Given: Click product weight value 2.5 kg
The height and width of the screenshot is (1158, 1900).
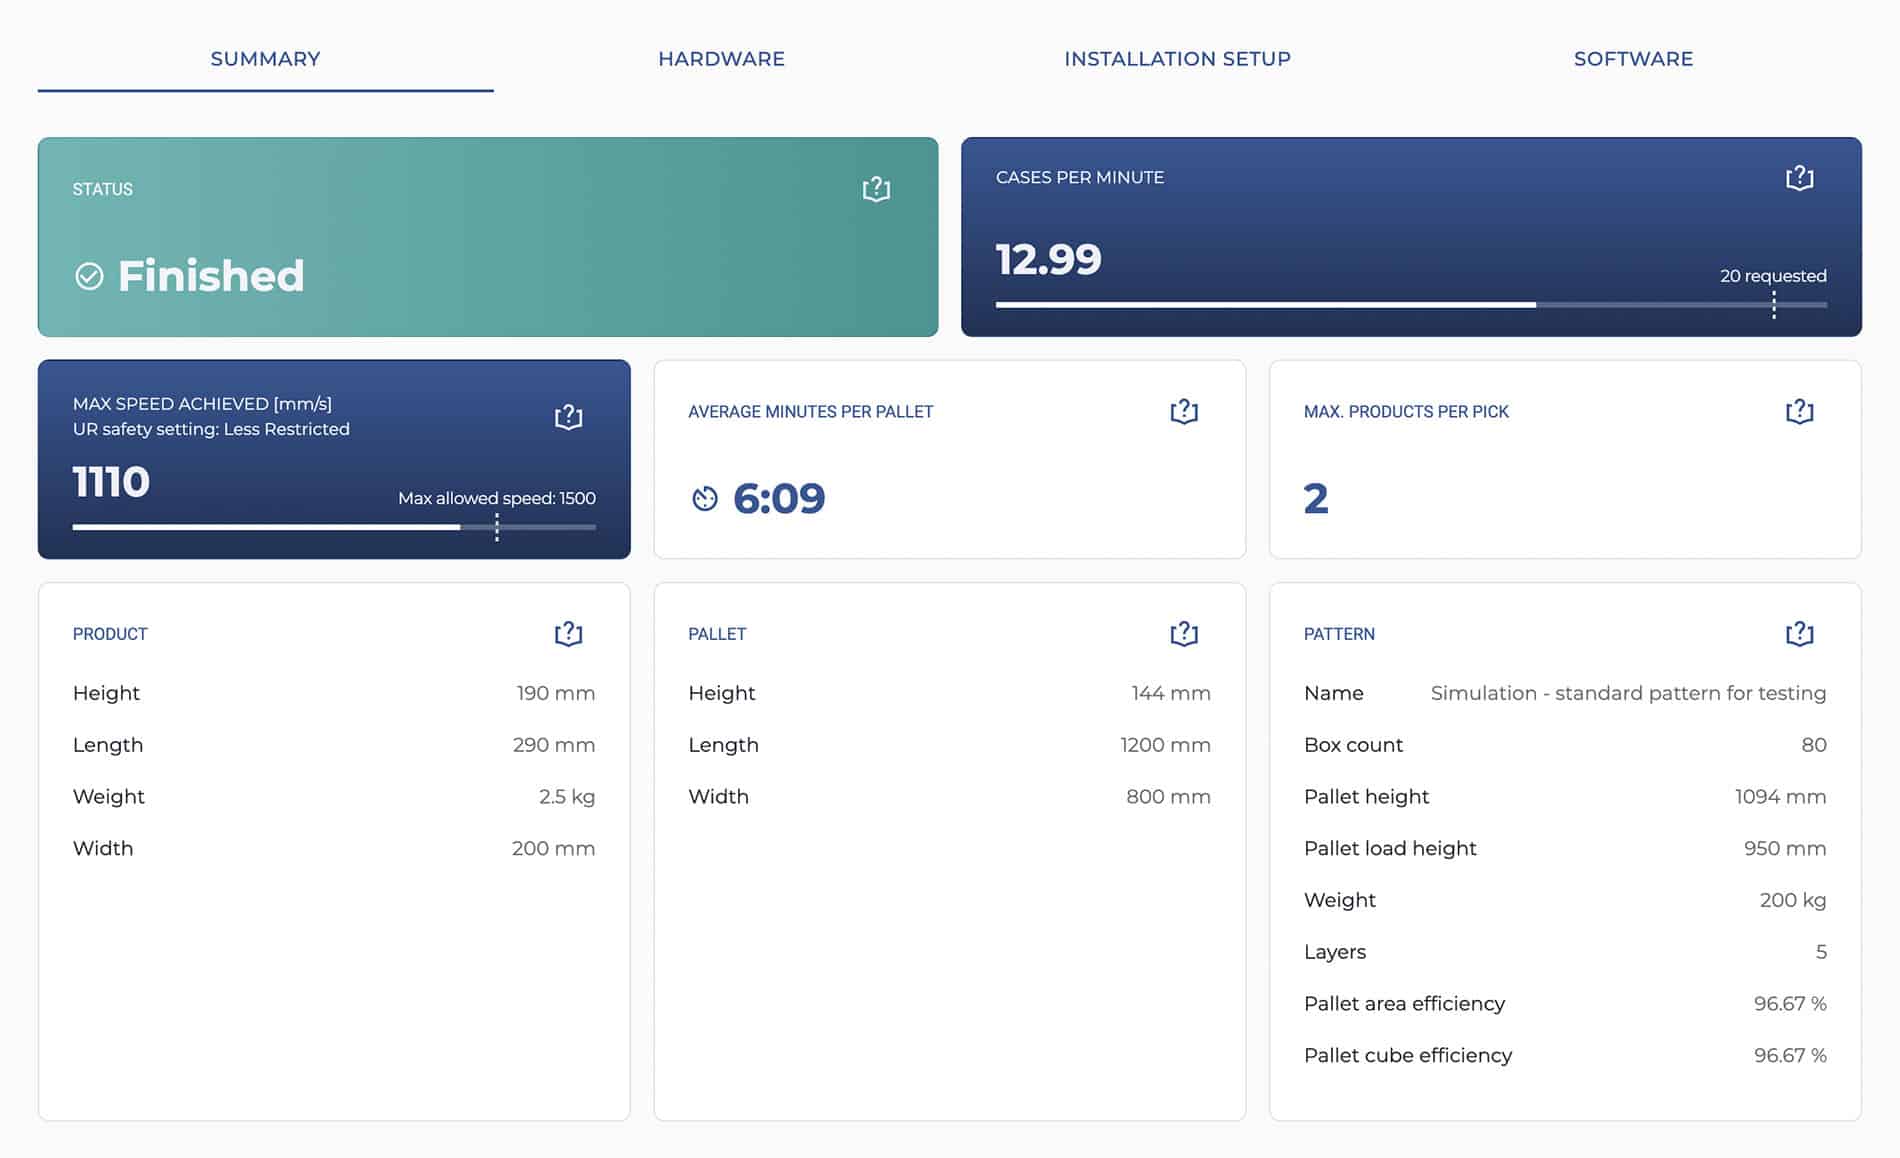Looking at the screenshot, I should (567, 797).
